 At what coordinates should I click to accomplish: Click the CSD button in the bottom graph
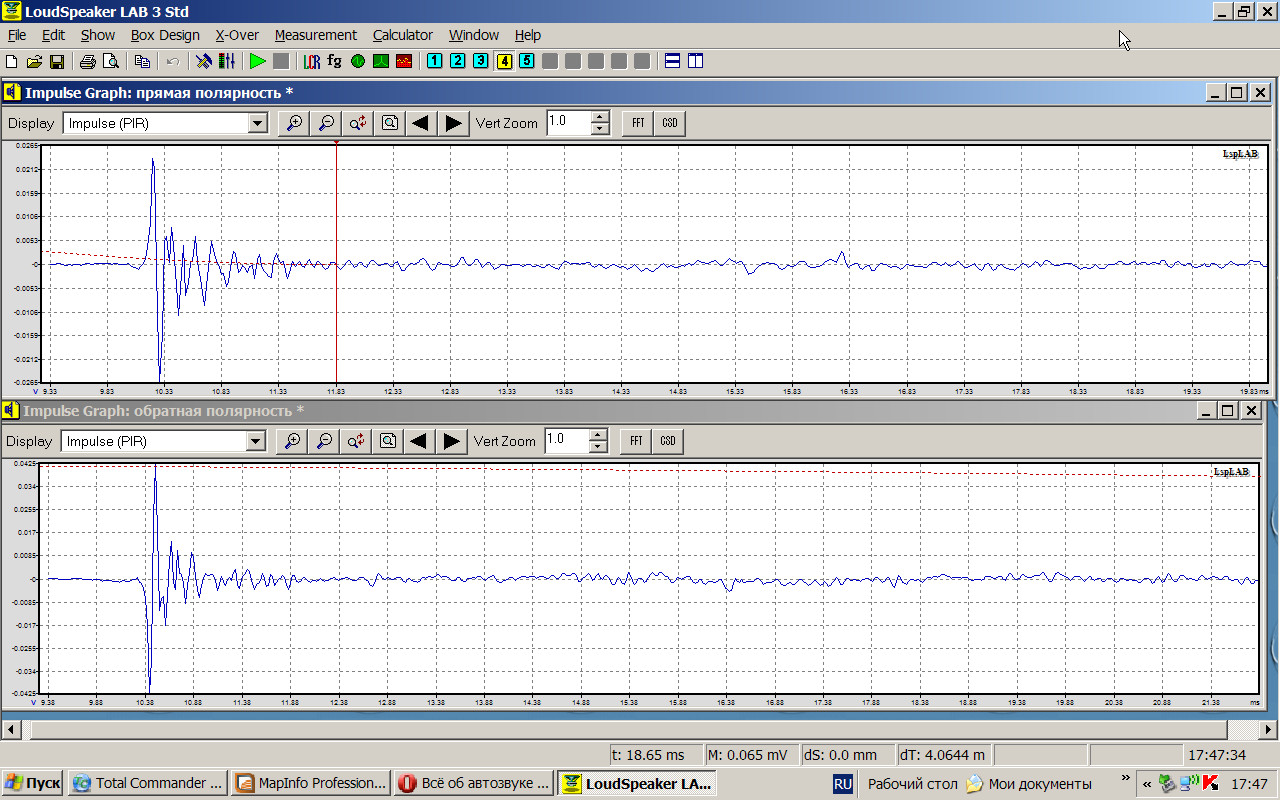(x=667, y=441)
